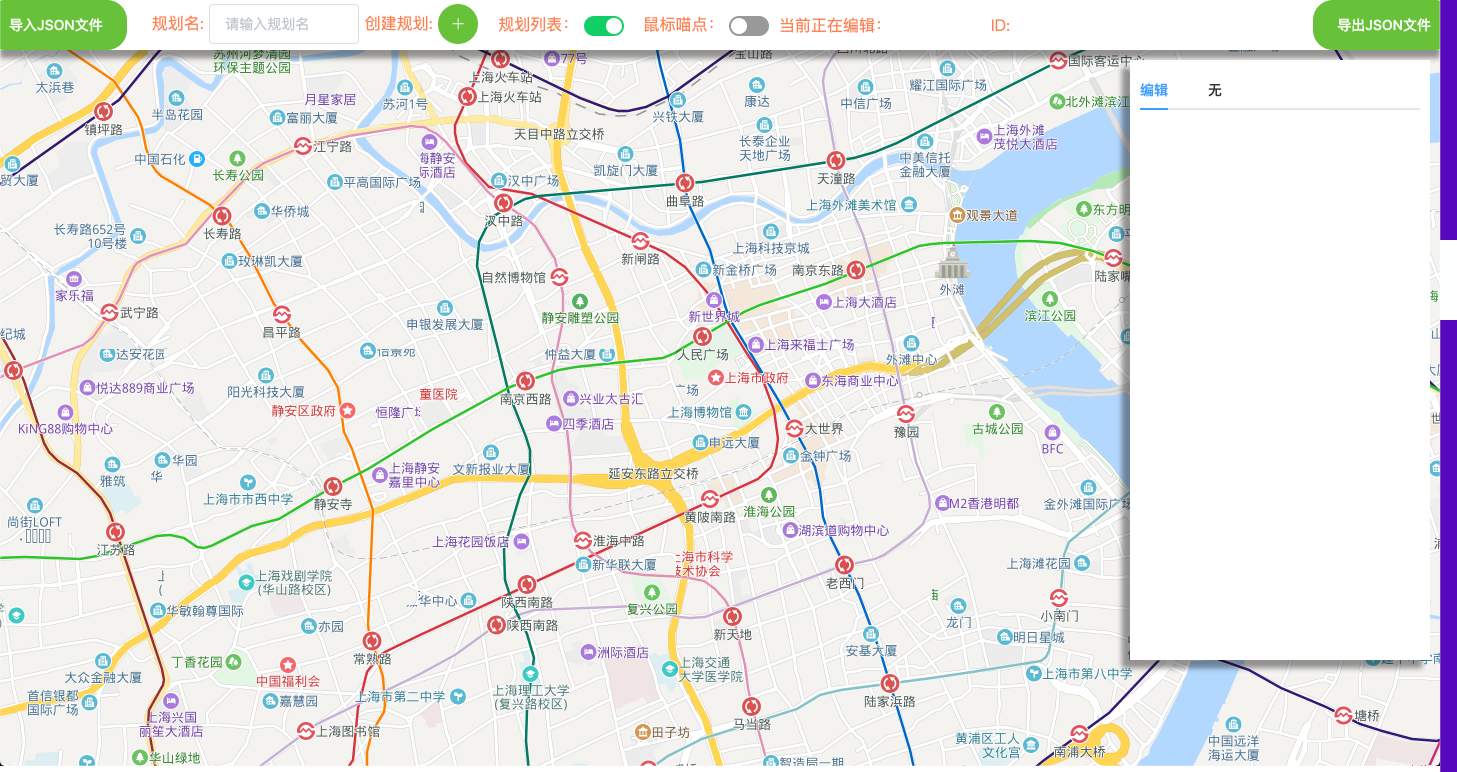Click the 汉中路 metro station icon
The image size is (1457, 772).
tap(503, 202)
